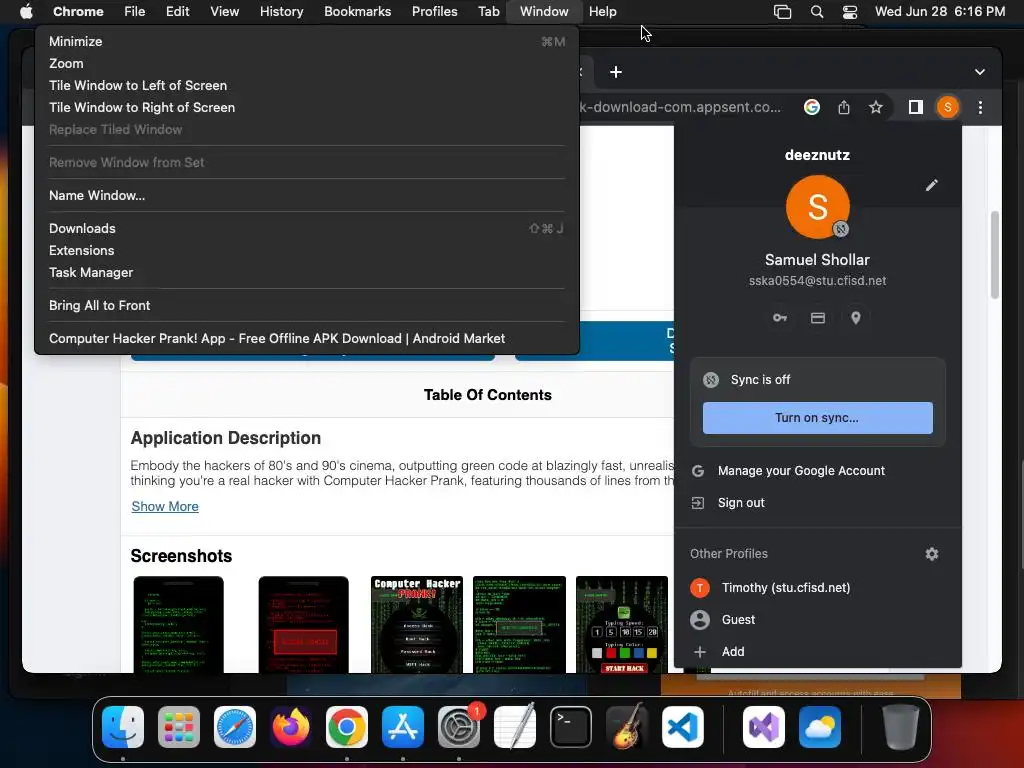Click the page vertical scrollbar
This screenshot has height=768, width=1024.
[995, 255]
